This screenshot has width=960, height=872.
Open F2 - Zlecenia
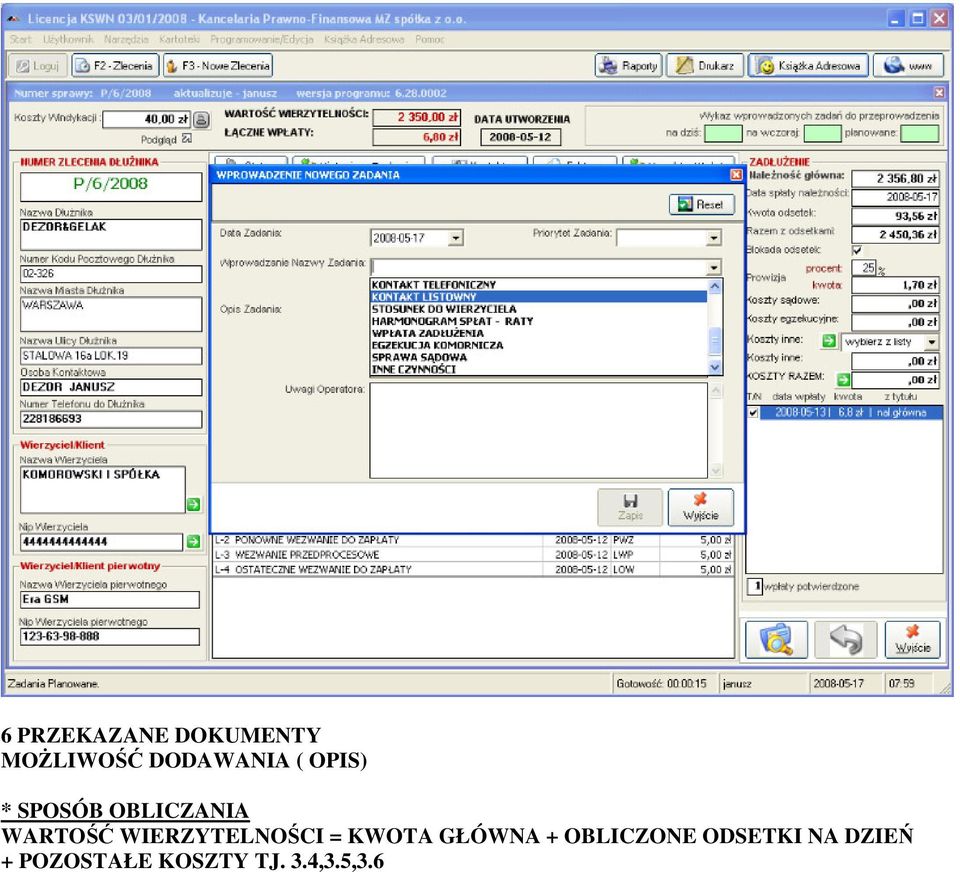(x=115, y=66)
